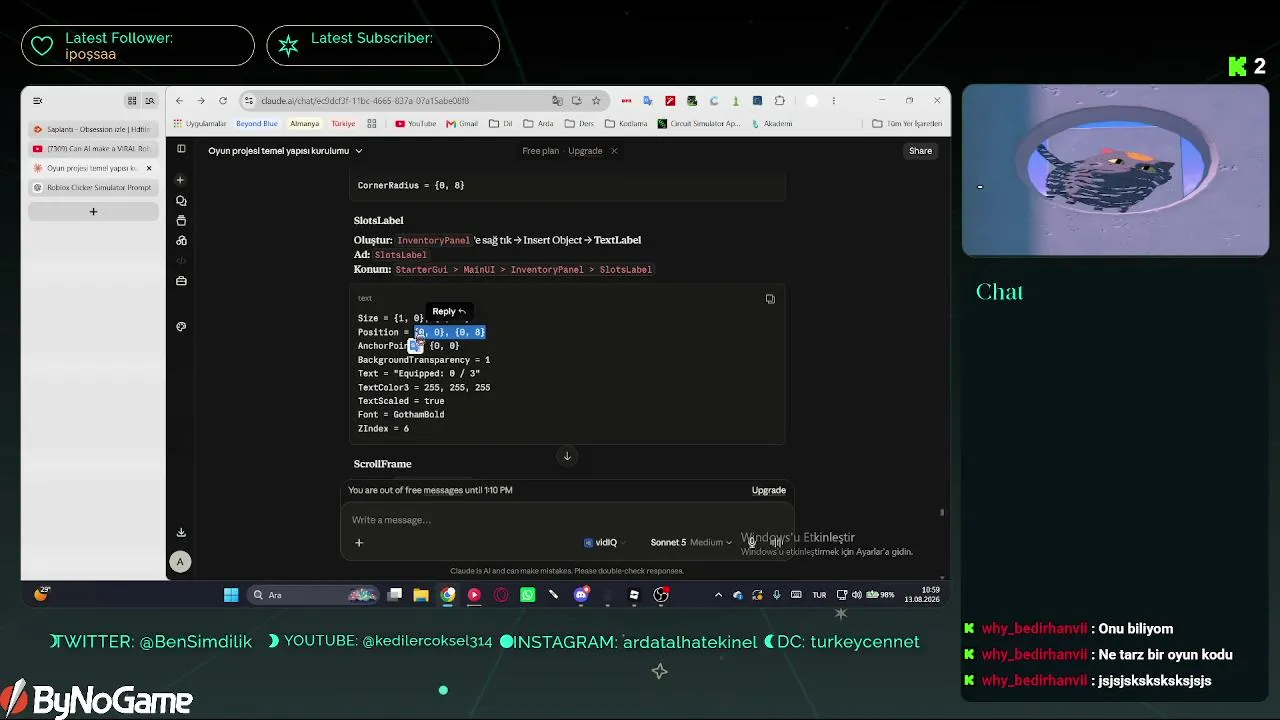Image resolution: width=1280 pixels, height=720 pixels.
Task: Open the vidIQ dropdown in composer
Action: 604,543
